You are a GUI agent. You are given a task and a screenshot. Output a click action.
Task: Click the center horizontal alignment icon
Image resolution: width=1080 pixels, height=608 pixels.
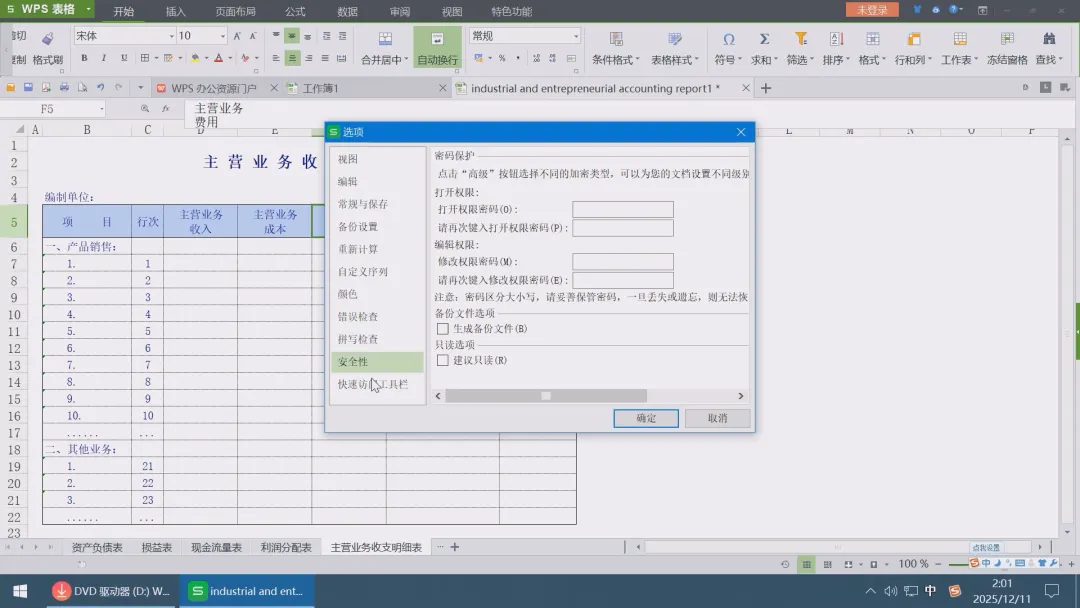pos(292,59)
